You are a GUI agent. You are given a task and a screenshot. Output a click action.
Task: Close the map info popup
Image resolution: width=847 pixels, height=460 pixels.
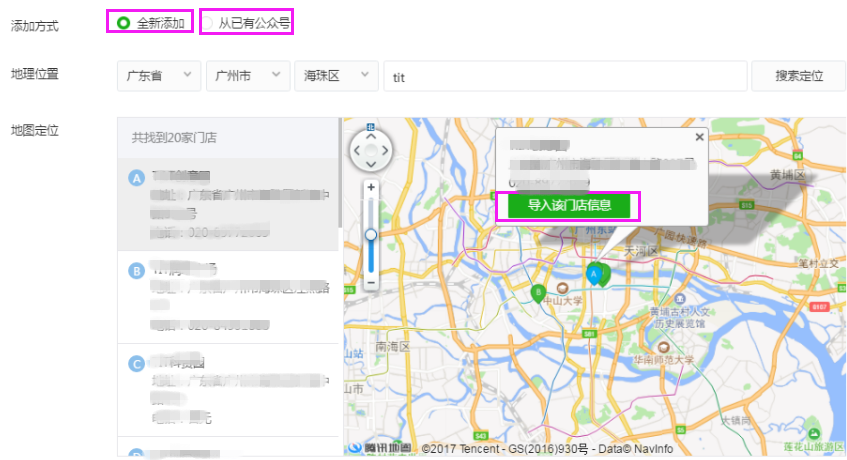pyautogui.click(x=699, y=137)
